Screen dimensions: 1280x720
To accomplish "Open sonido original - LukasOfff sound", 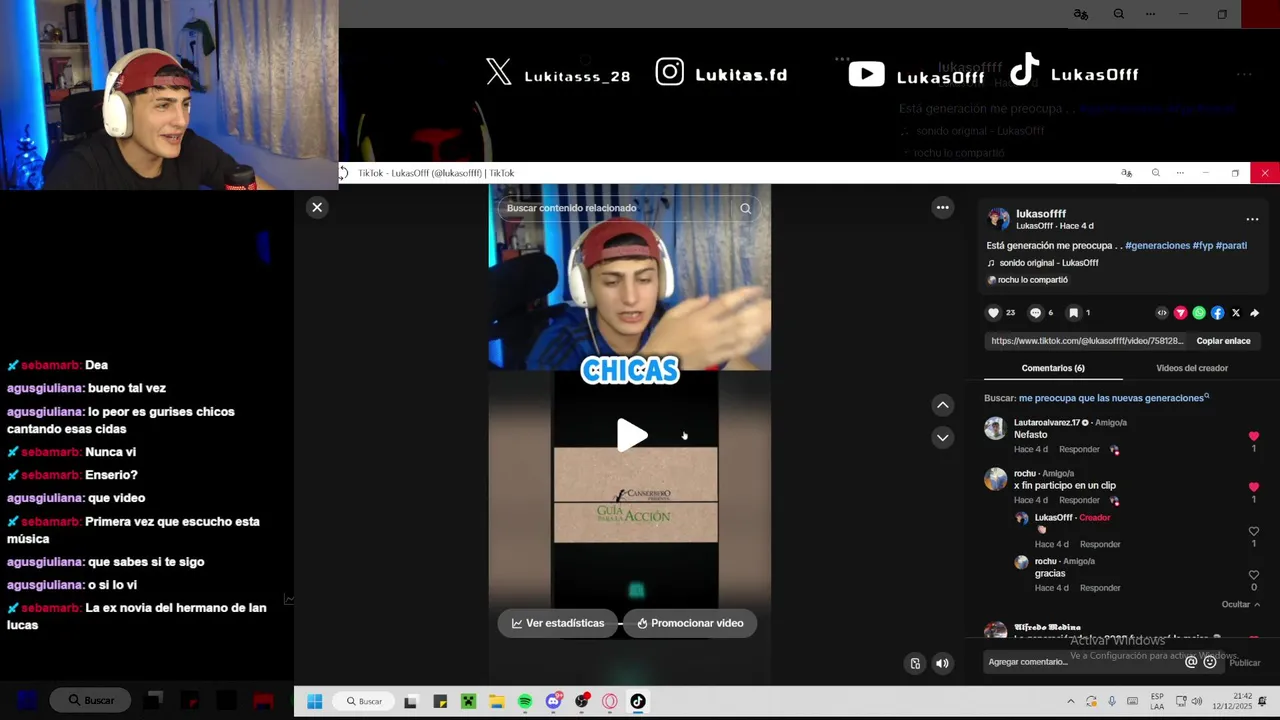I will [1049, 263].
